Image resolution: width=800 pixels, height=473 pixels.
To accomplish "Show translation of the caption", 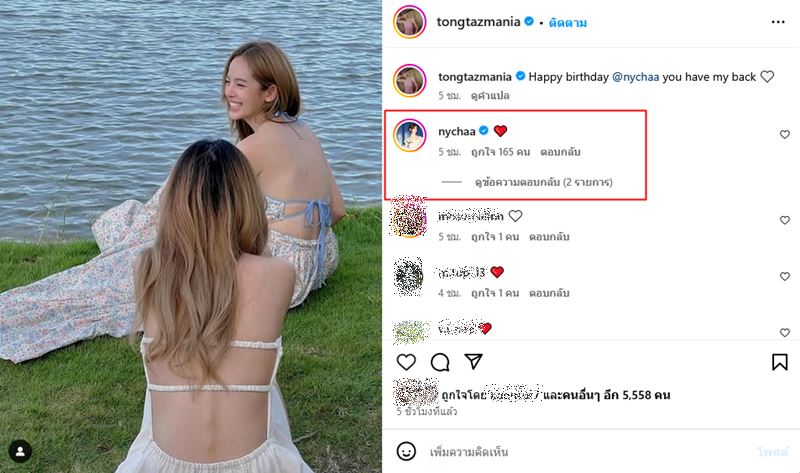I will pos(486,96).
